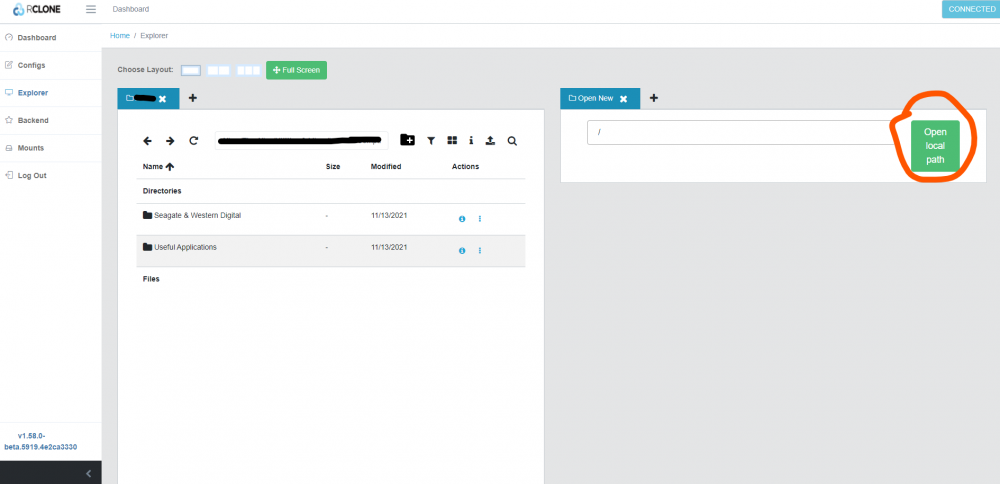Image resolution: width=1000 pixels, height=484 pixels.
Task: Click the upload icon
Action: [x=490, y=141]
